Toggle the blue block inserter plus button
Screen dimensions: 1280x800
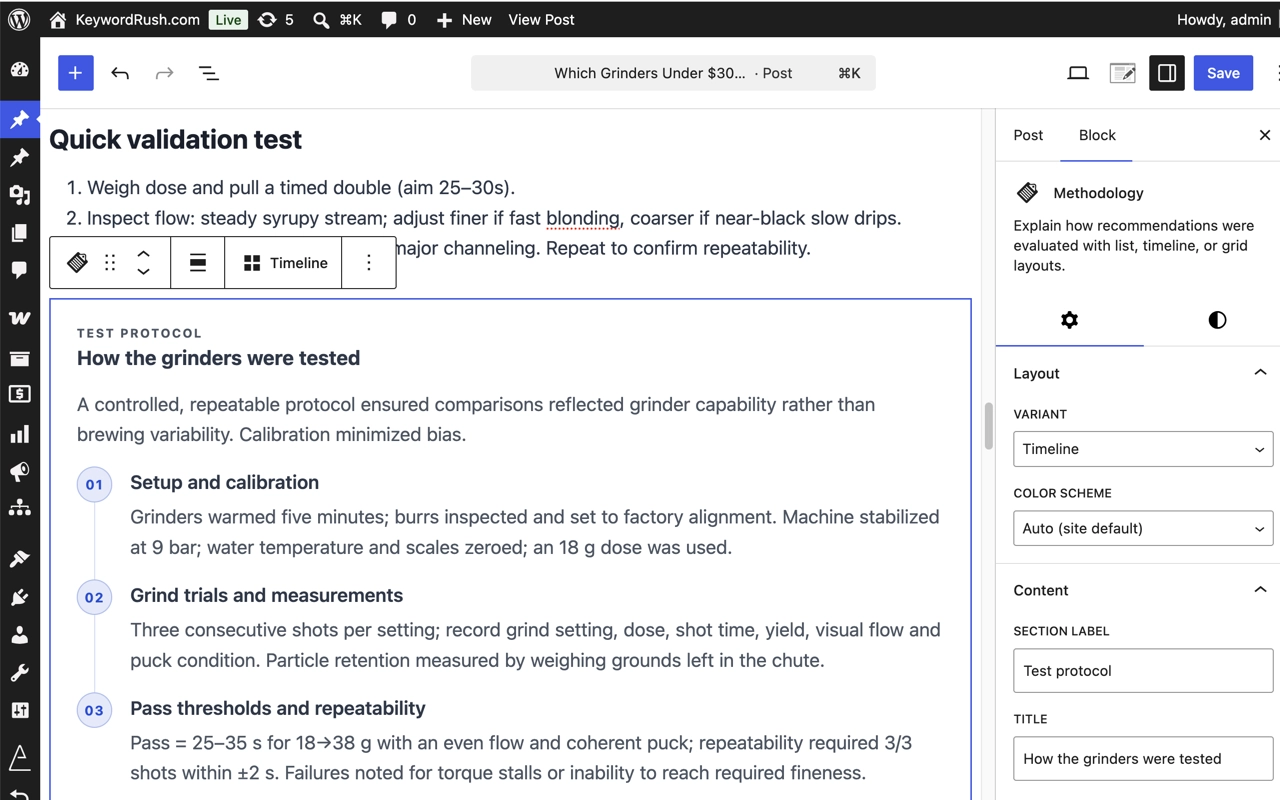click(75, 73)
